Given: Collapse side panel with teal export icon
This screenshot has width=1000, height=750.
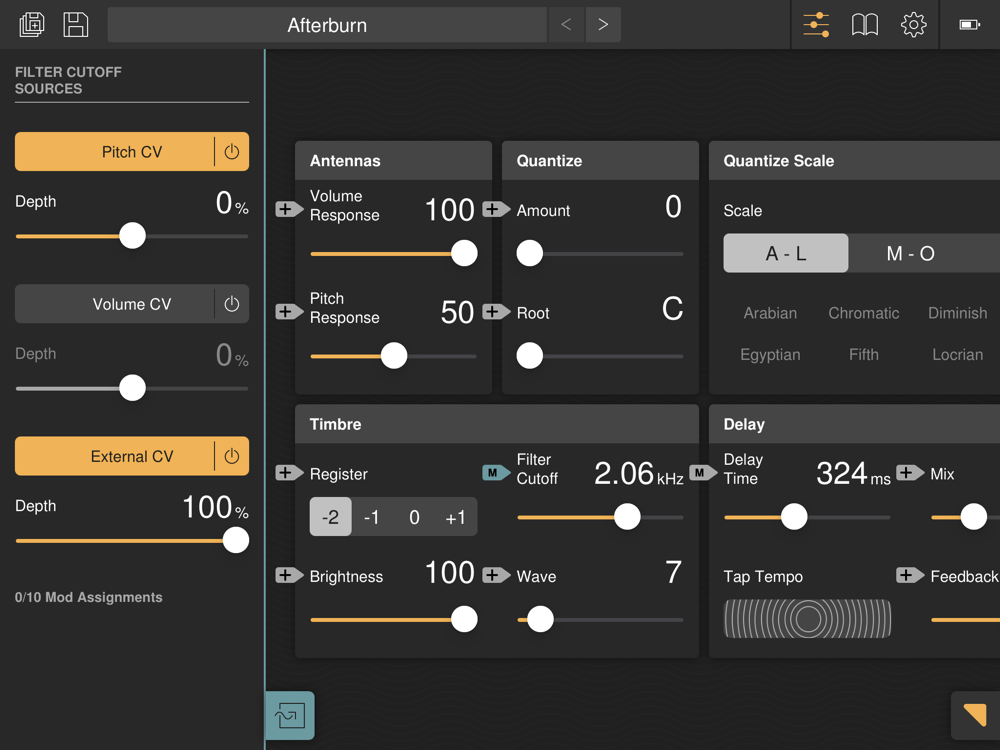Looking at the screenshot, I should pyautogui.click(x=290, y=716).
